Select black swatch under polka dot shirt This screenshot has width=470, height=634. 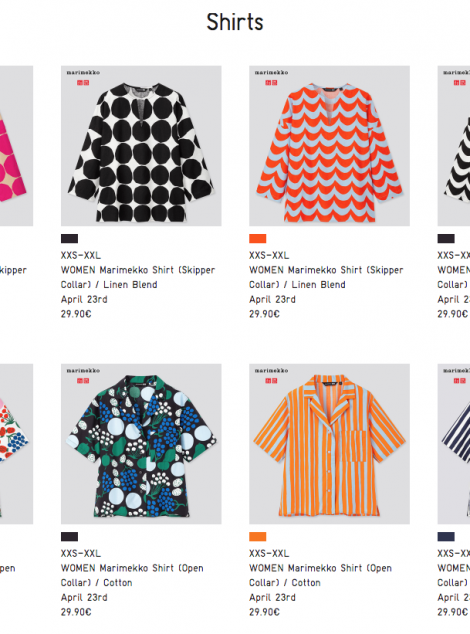[70, 239]
